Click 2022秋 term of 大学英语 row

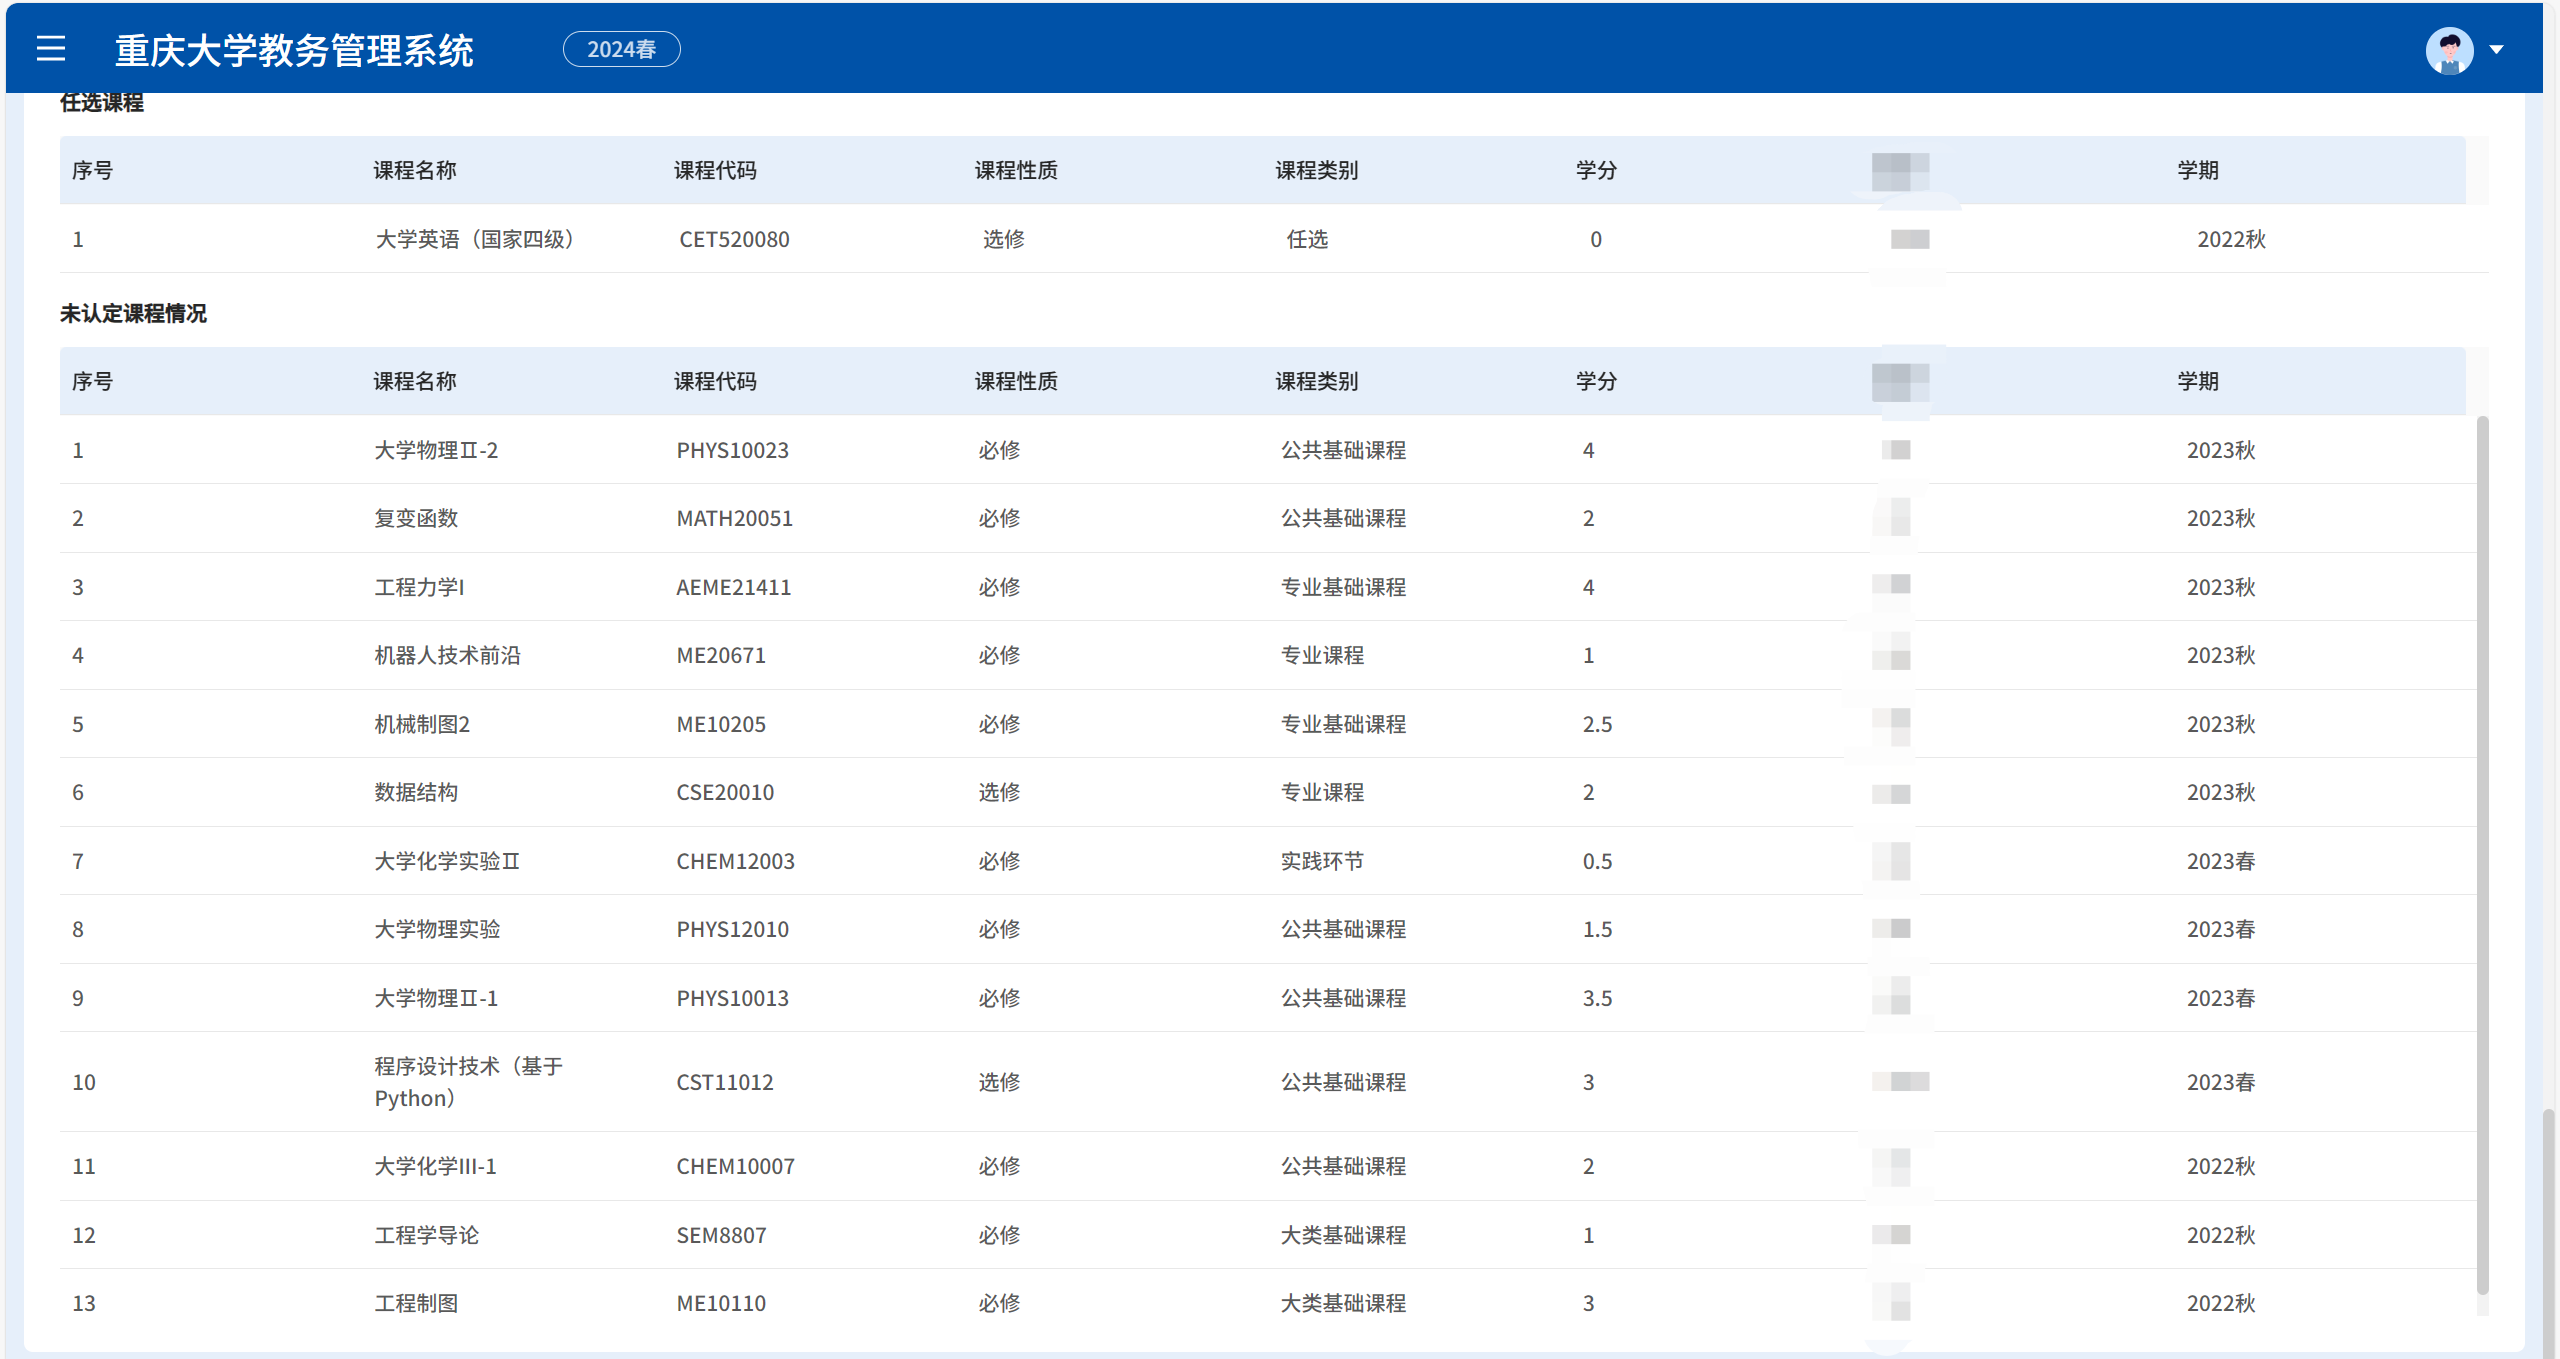coord(2231,239)
